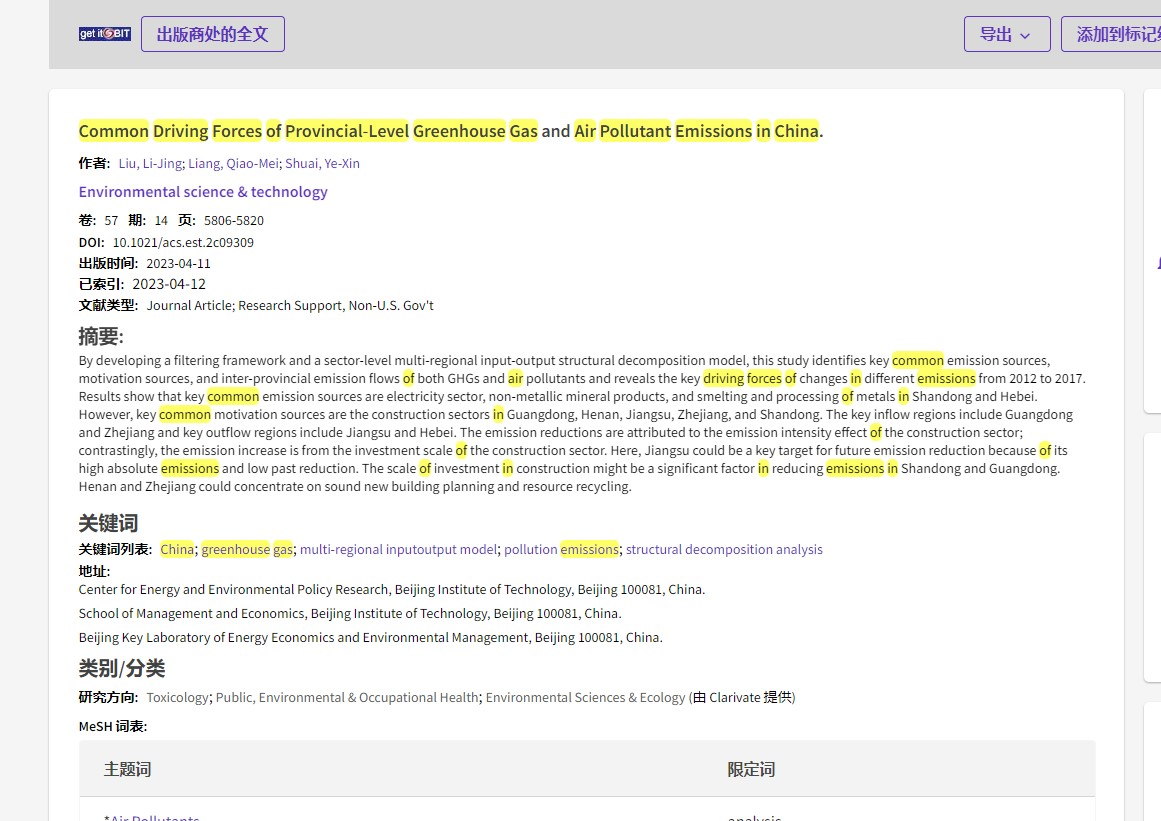Expand the 导出 export dropdown
Screen dimensions: 1161x821
tap(1006, 34)
